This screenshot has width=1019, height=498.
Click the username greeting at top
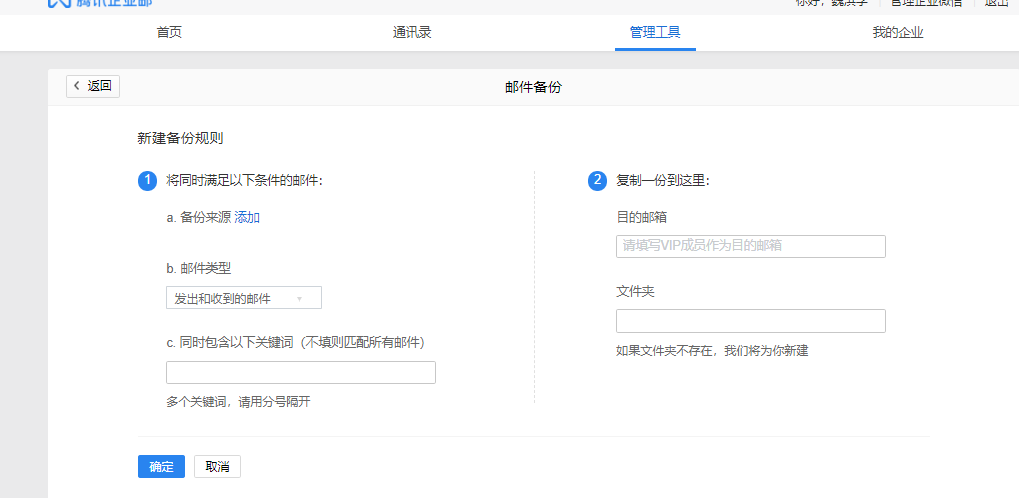click(830, 3)
